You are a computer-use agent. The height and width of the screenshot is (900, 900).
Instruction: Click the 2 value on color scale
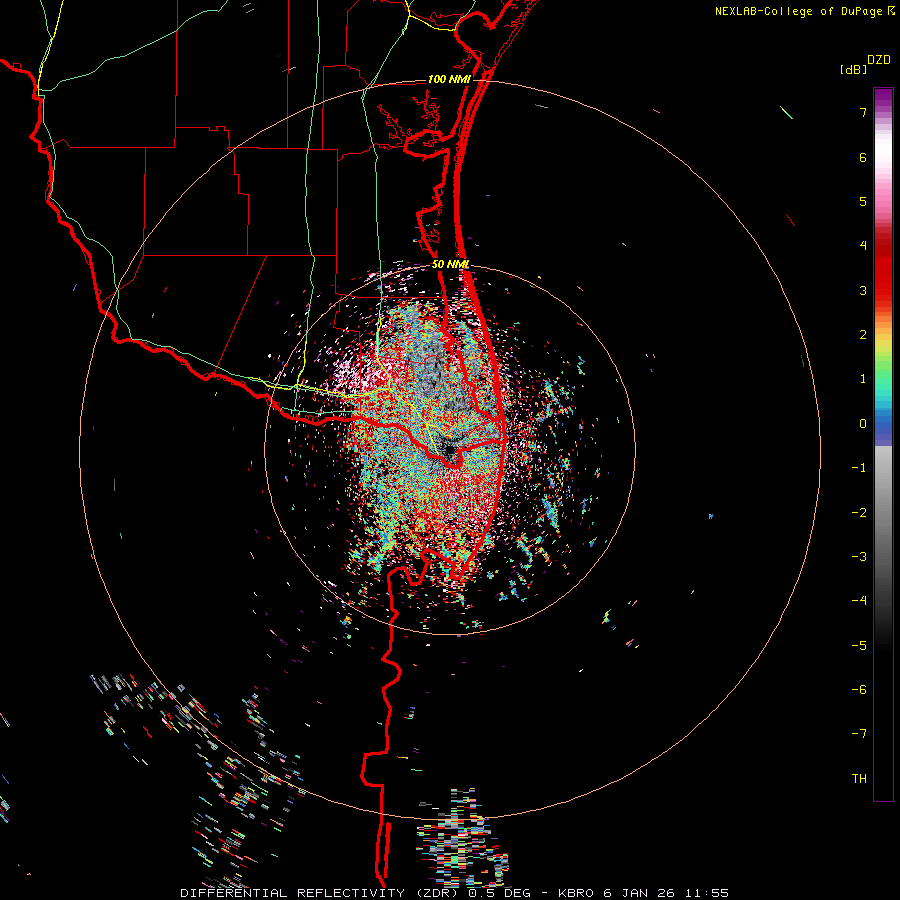(863, 335)
